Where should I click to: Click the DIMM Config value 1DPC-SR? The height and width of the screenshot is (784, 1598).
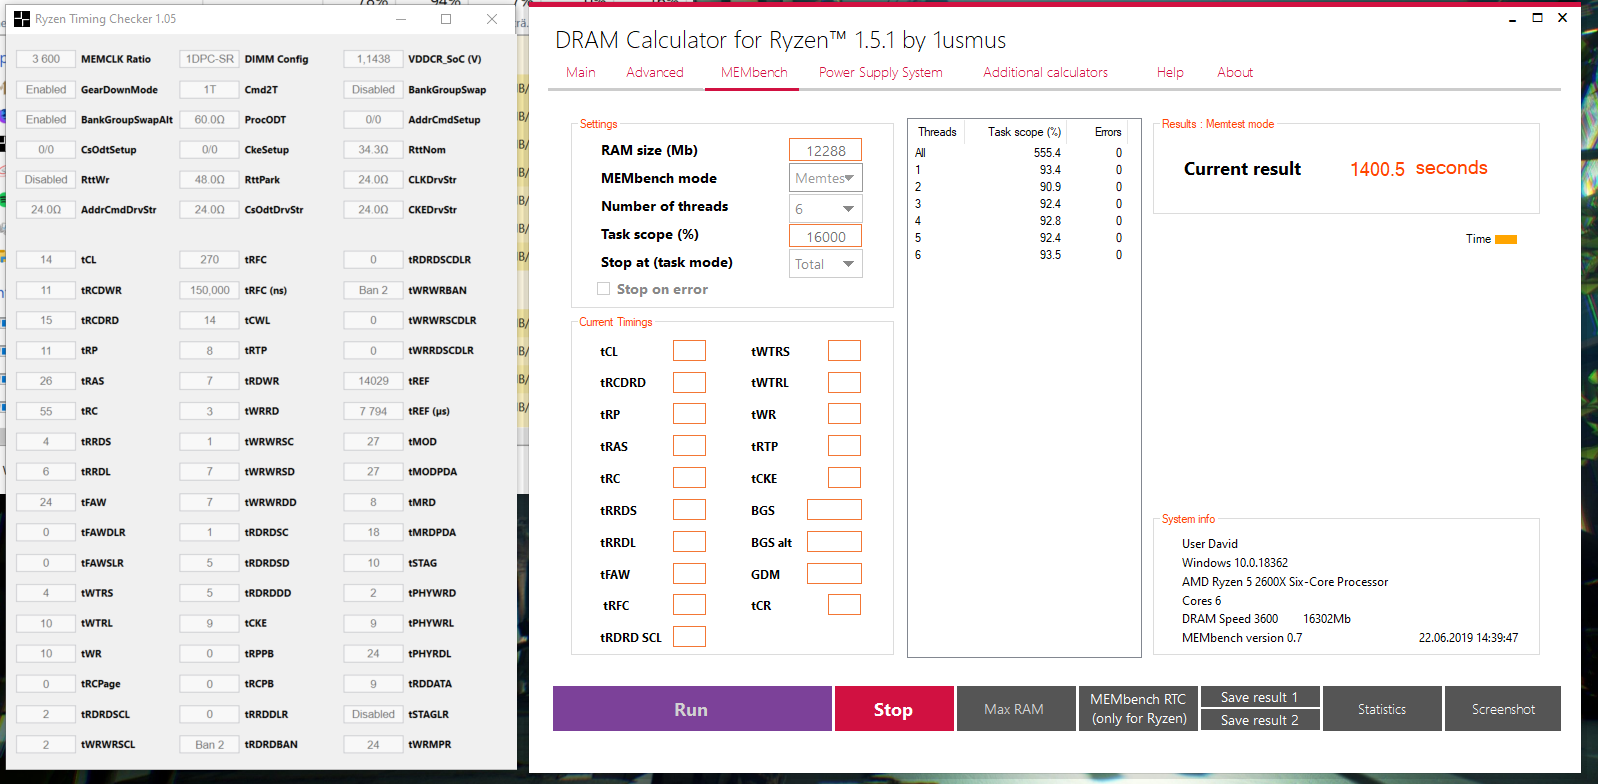pos(209,59)
